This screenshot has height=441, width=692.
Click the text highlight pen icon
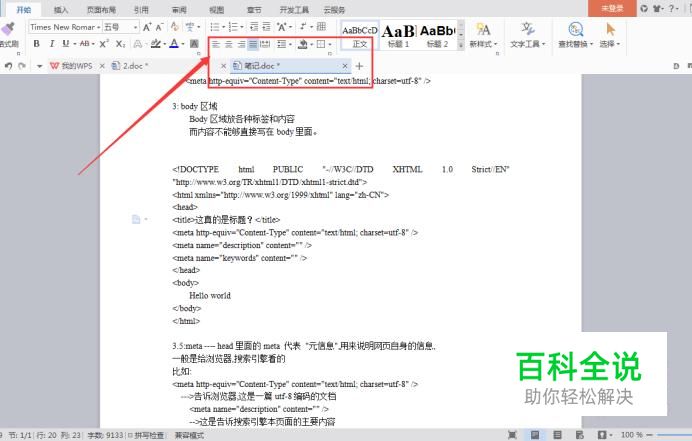155,44
